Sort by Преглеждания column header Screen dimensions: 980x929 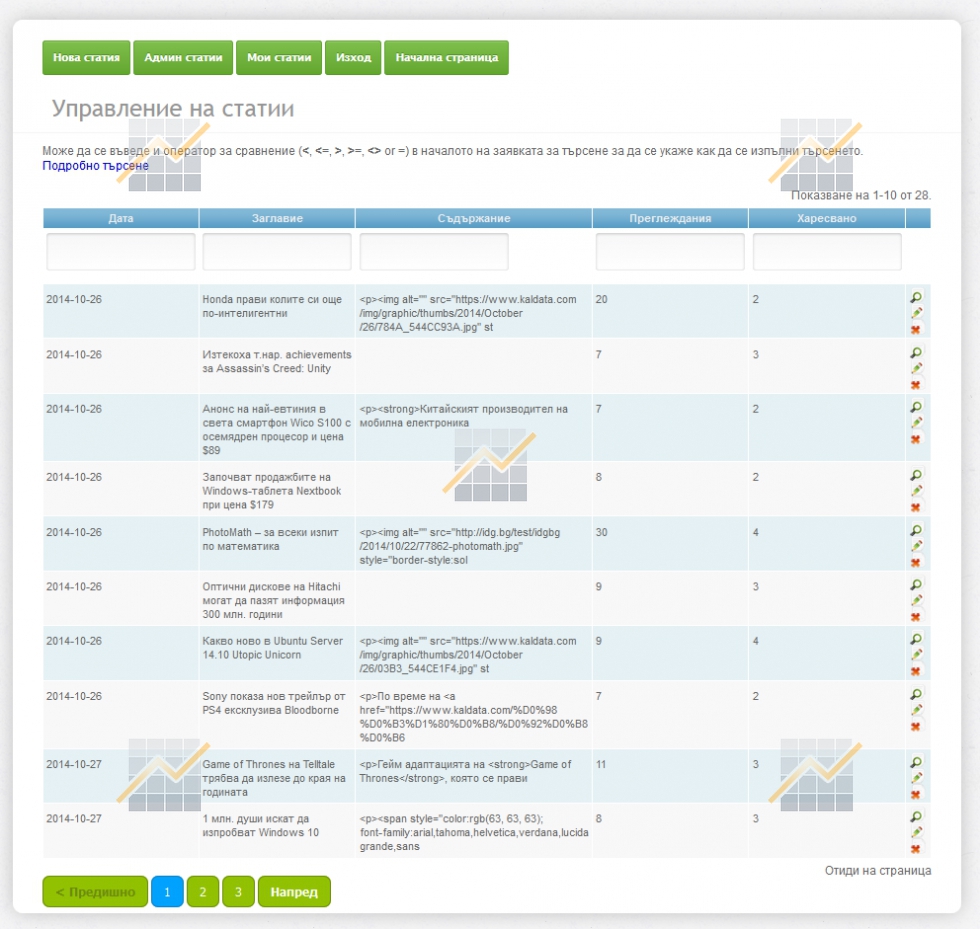click(670, 218)
